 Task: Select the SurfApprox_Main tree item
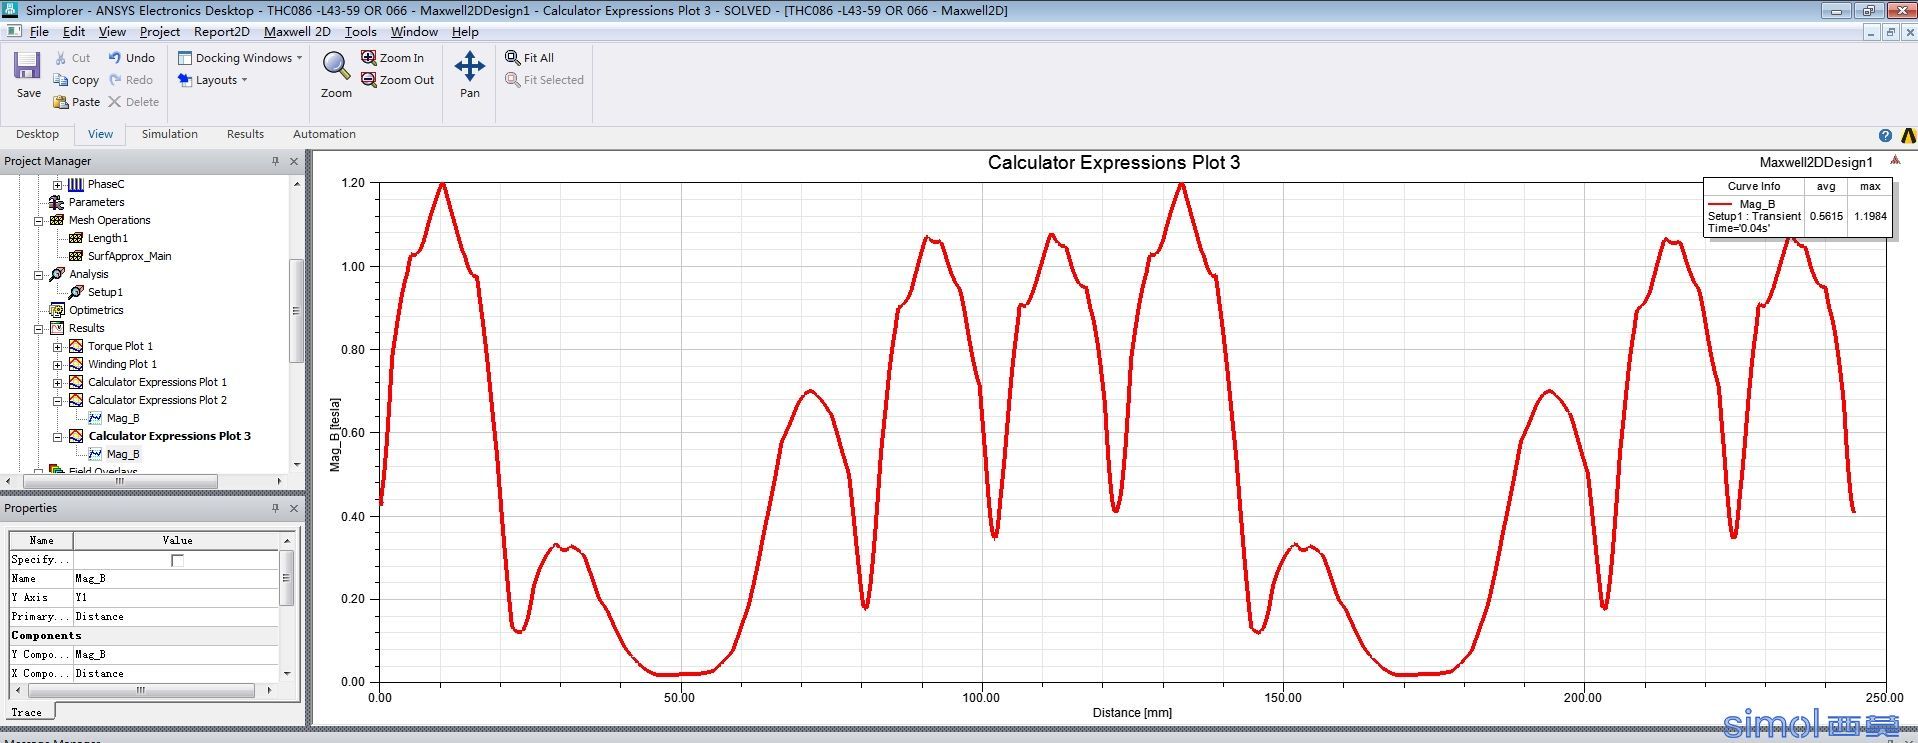(x=129, y=256)
